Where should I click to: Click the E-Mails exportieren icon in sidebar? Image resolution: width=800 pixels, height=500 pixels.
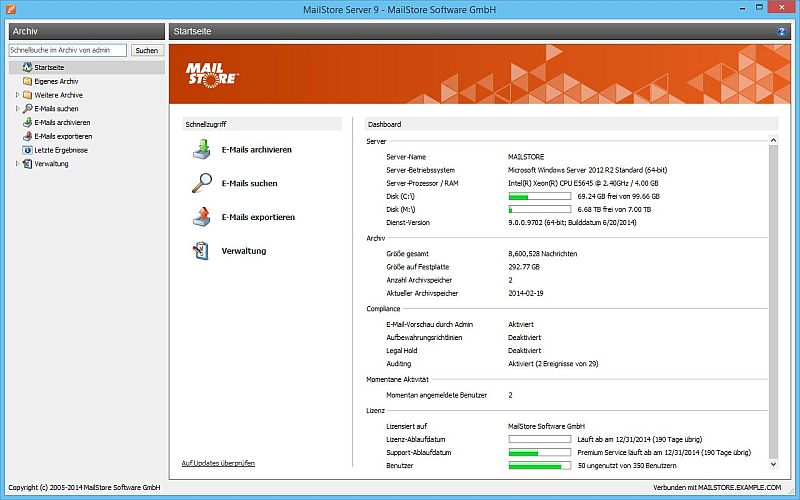pos(27,136)
